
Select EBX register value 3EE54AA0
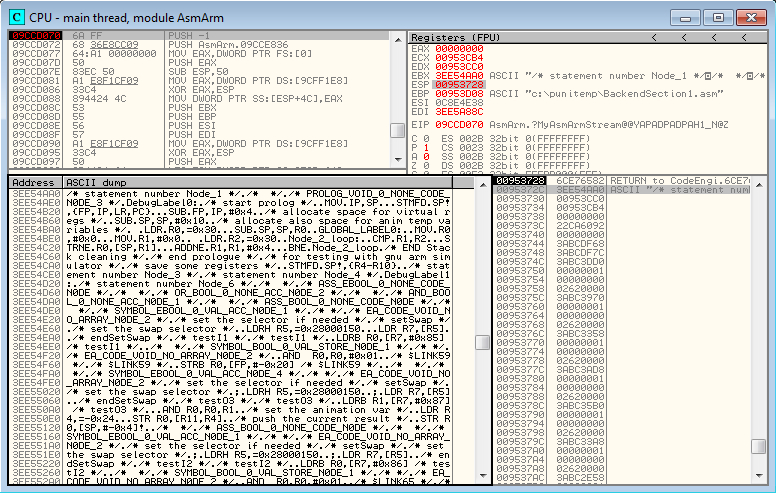(x=459, y=76)
